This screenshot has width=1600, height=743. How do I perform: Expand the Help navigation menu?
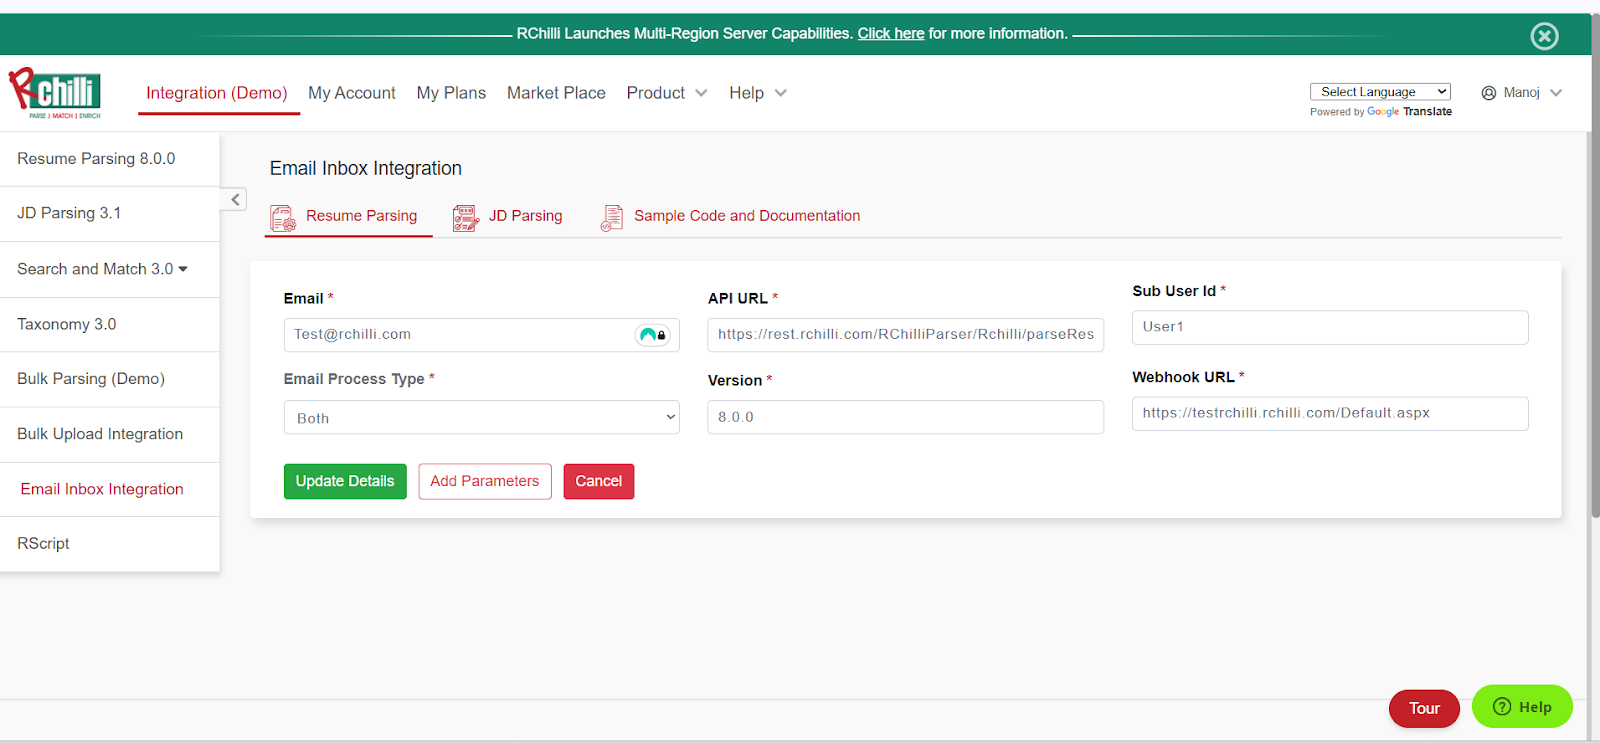pyautogui.click(x=757, y=93)
